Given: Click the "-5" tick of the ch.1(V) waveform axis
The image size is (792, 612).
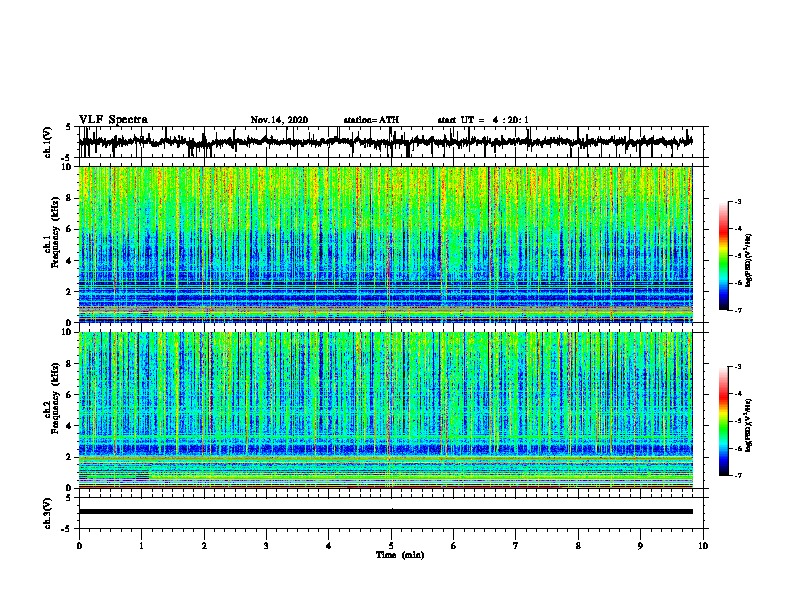Looking at the screenshot, I should point(67,158).
